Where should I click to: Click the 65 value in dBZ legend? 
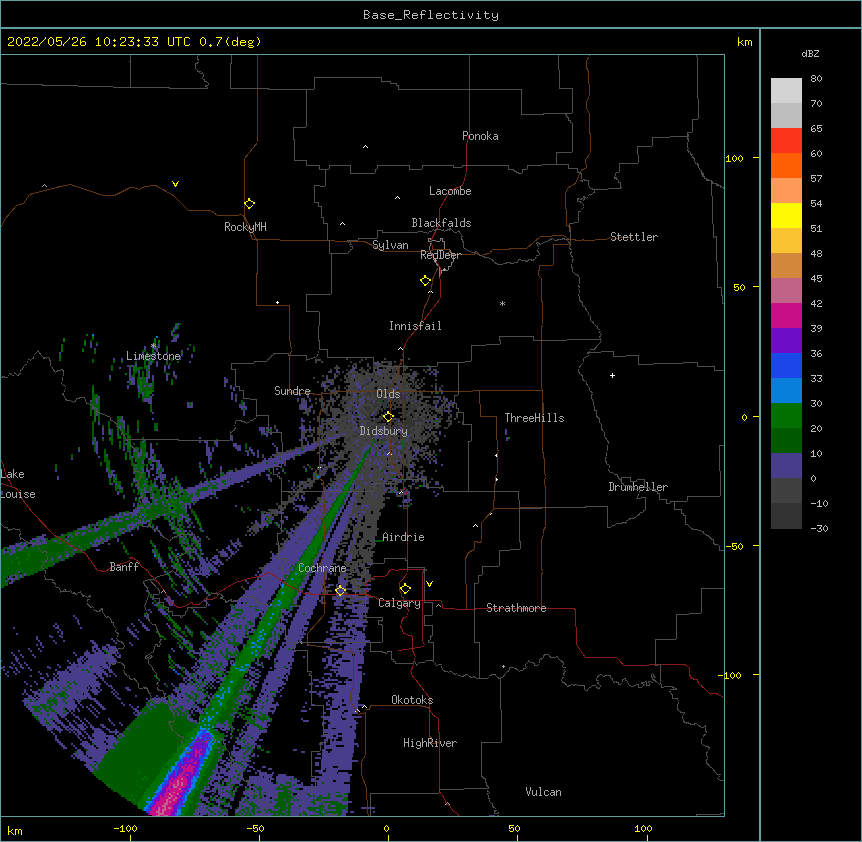coord(816,128)
